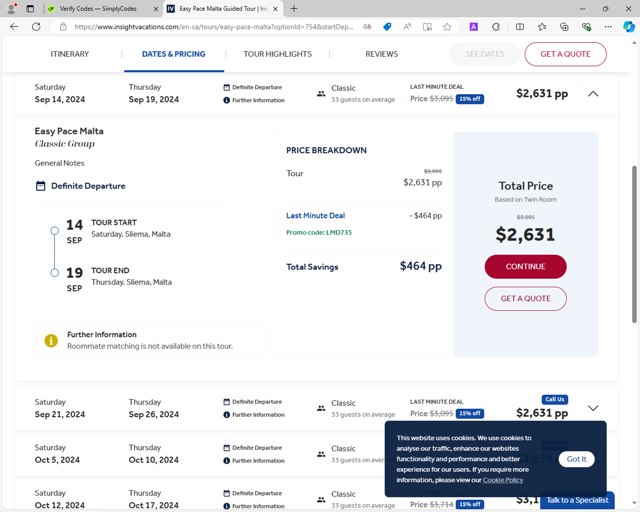Open browser profile icon
This screenshot has height=512, width=640.
point(12,9)
